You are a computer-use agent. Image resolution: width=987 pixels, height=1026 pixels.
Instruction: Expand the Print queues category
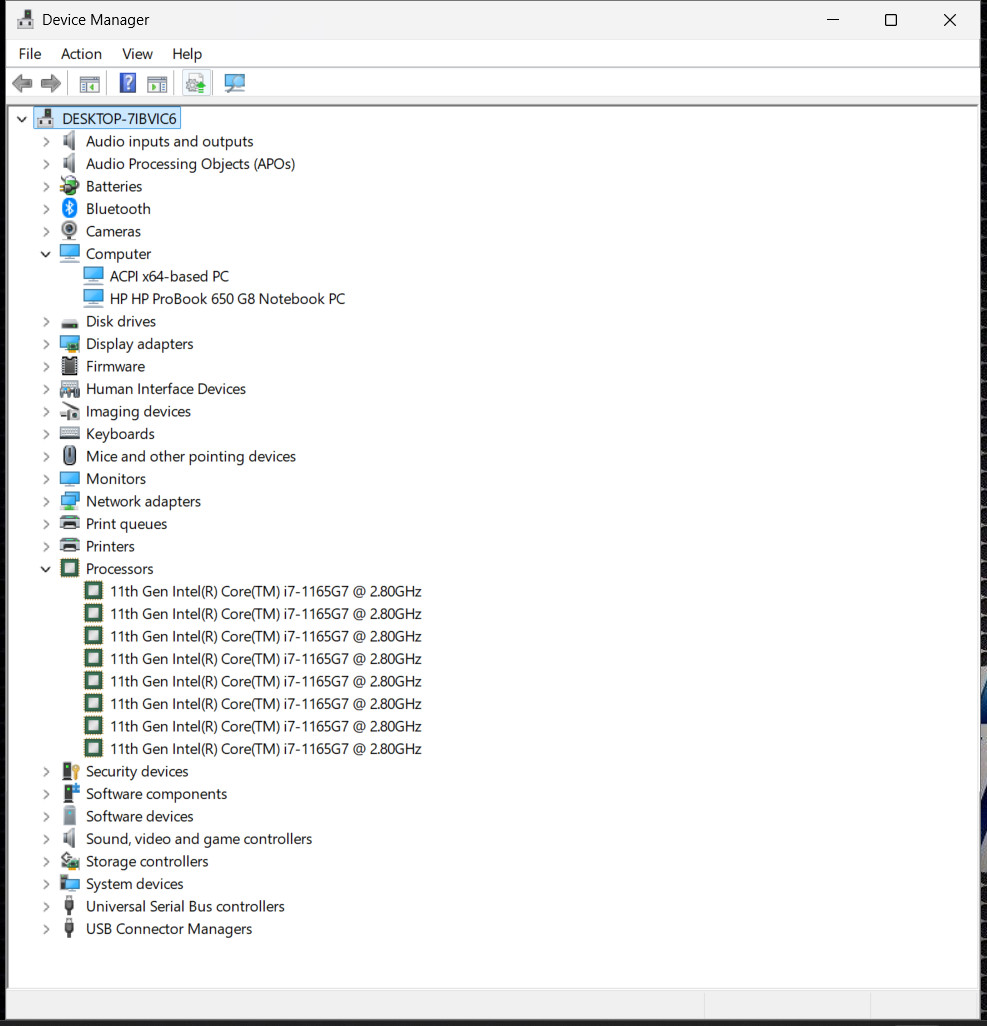tap(46, 524)
